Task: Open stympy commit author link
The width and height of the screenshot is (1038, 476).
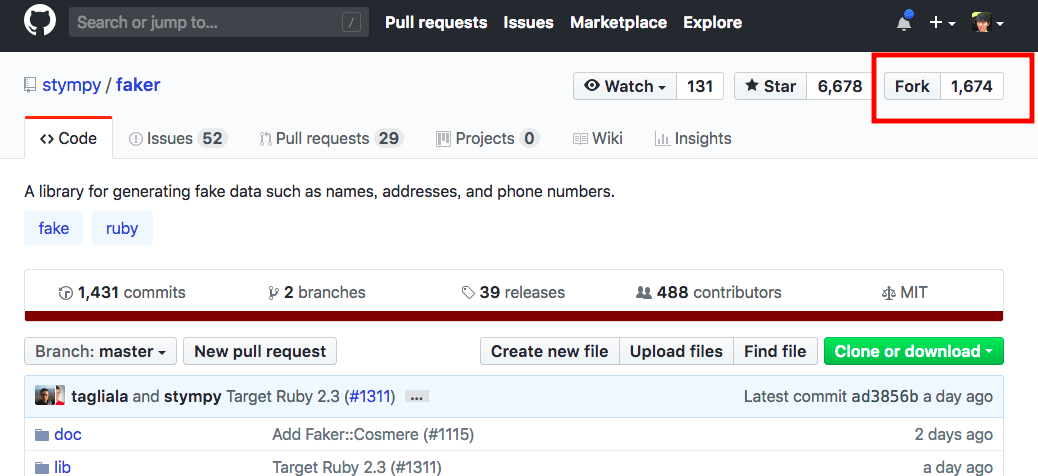Action: [x=193, y=397]
